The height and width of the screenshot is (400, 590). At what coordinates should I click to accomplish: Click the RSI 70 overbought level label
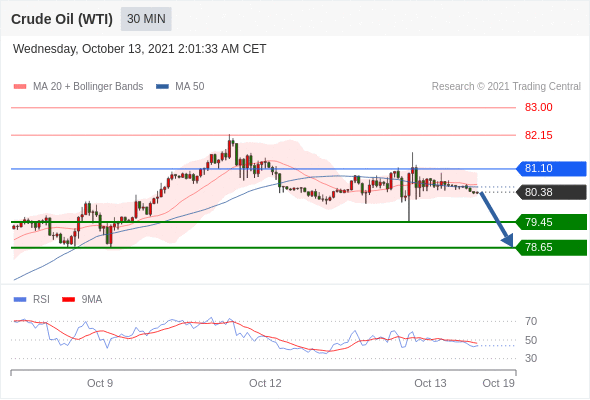click(531, 321)
